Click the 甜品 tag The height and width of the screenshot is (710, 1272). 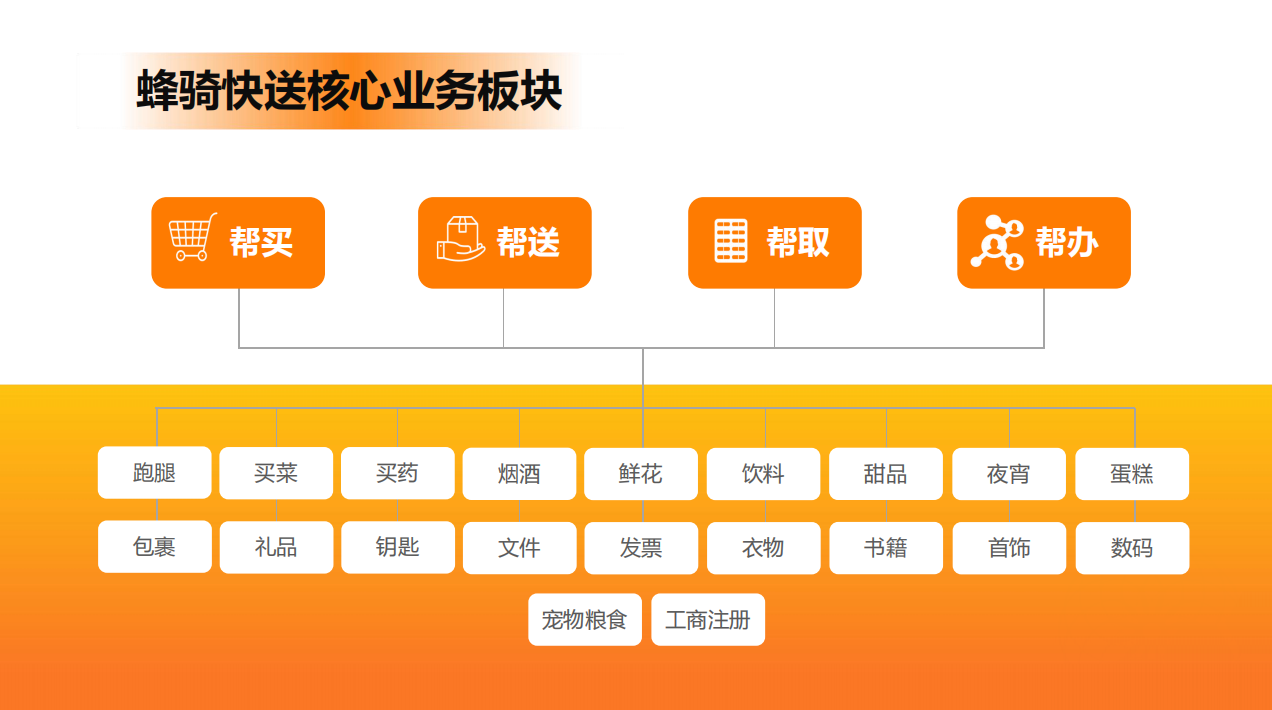(886, 474)
